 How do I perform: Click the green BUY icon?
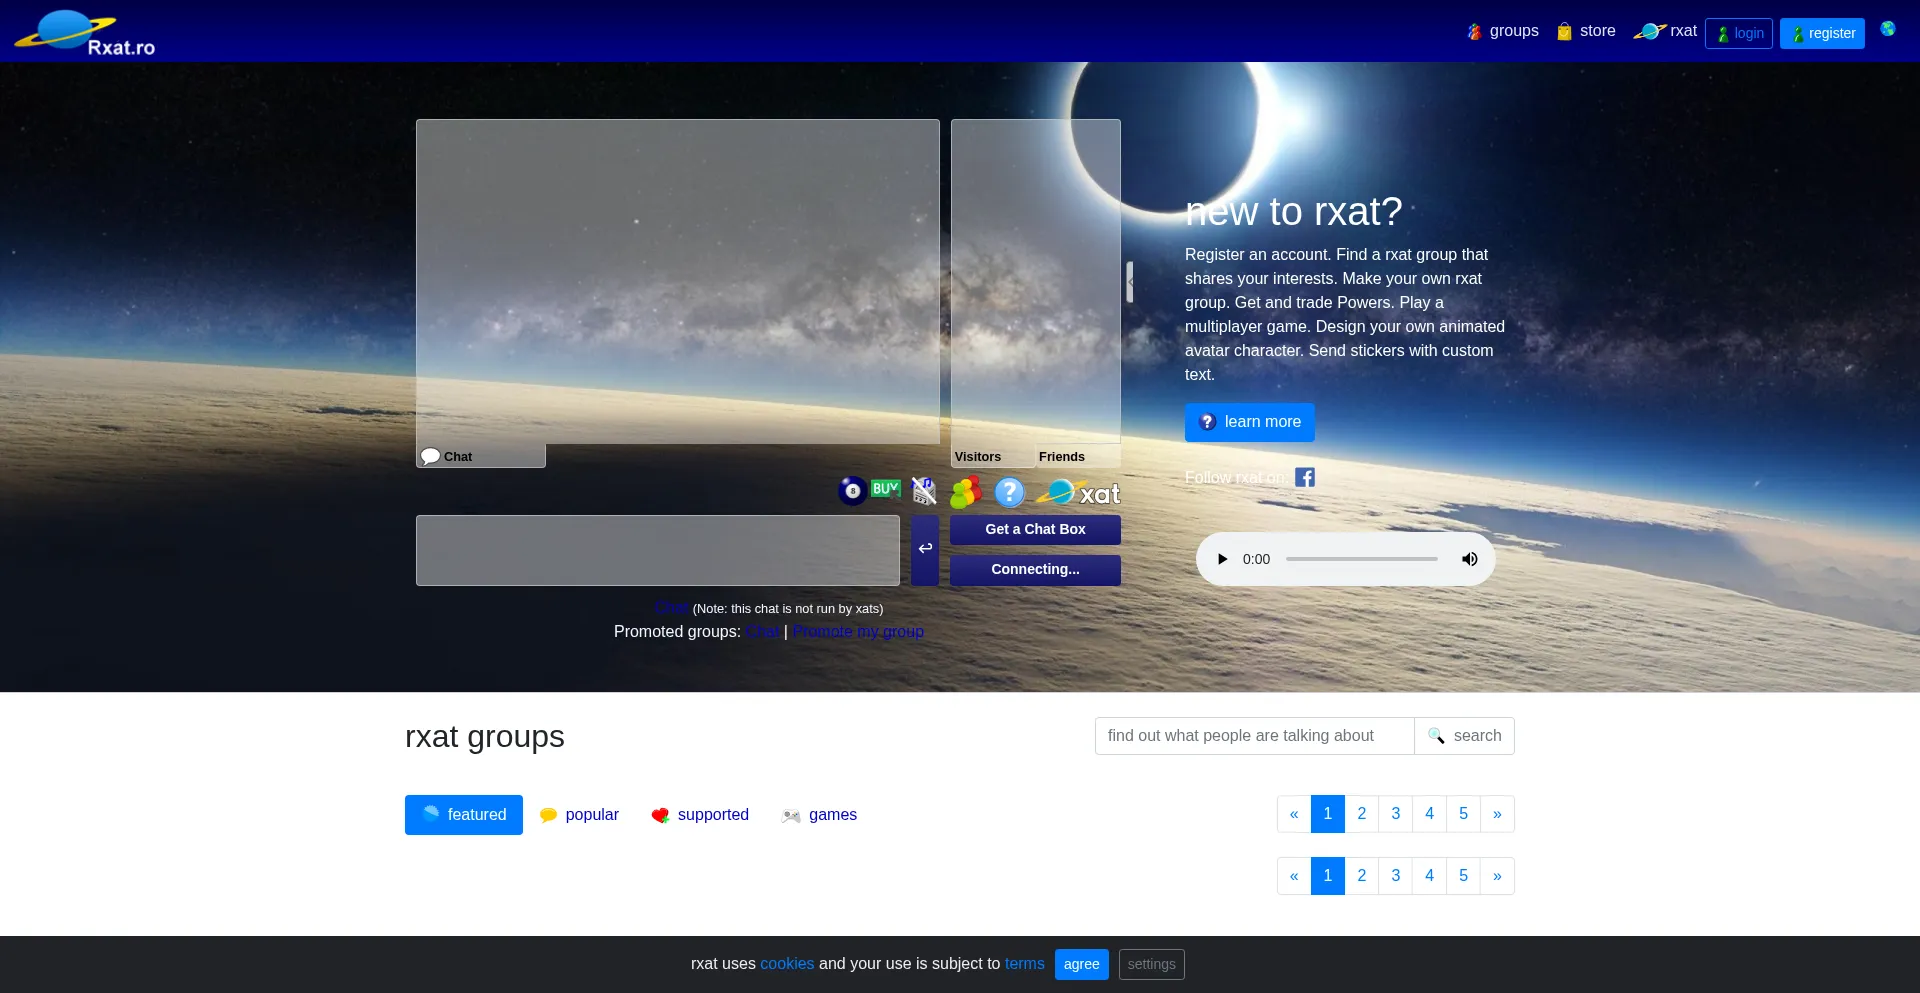(x=886, y=489)
